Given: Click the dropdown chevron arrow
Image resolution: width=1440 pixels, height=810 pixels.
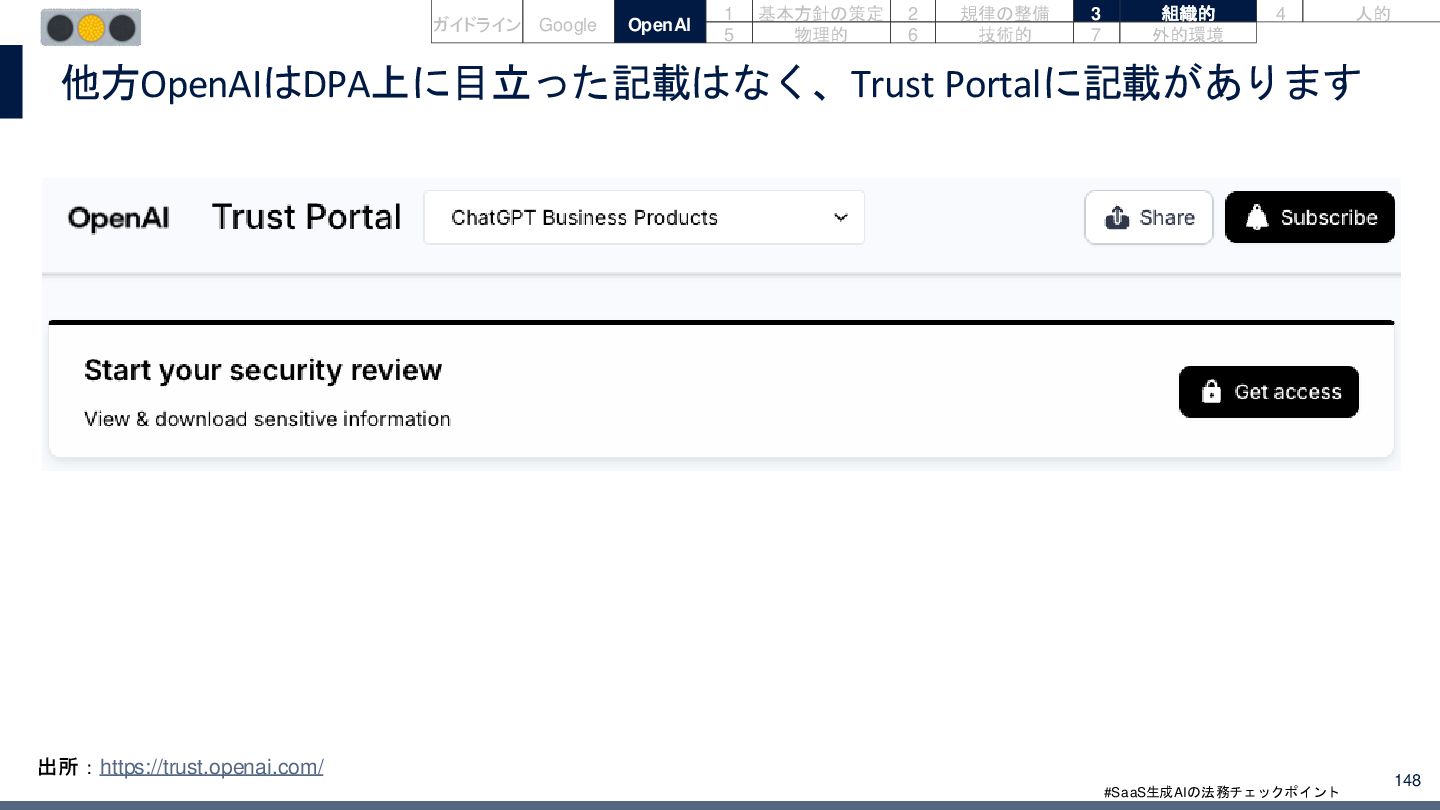Looking at the screenshot, I should (x=841, y=217).
